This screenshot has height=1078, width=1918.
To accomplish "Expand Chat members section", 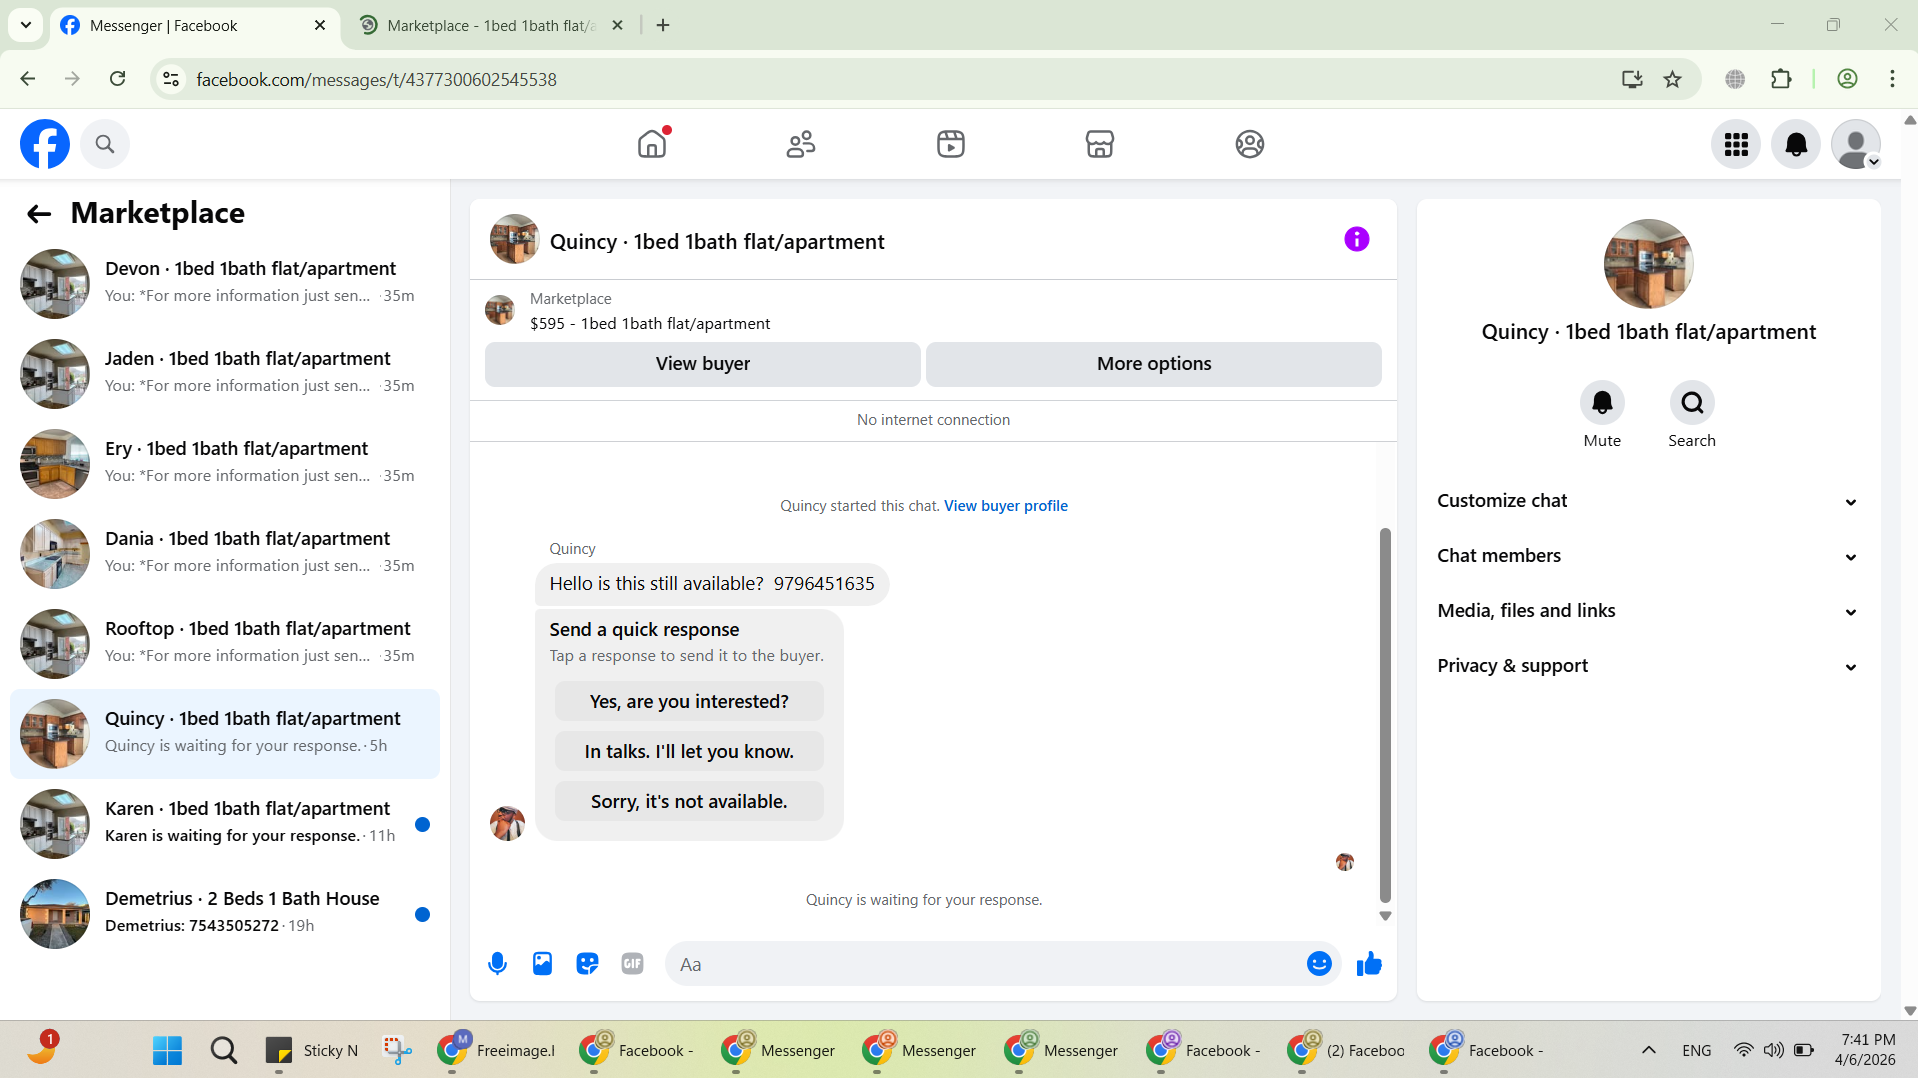I will click(1648, 556).
